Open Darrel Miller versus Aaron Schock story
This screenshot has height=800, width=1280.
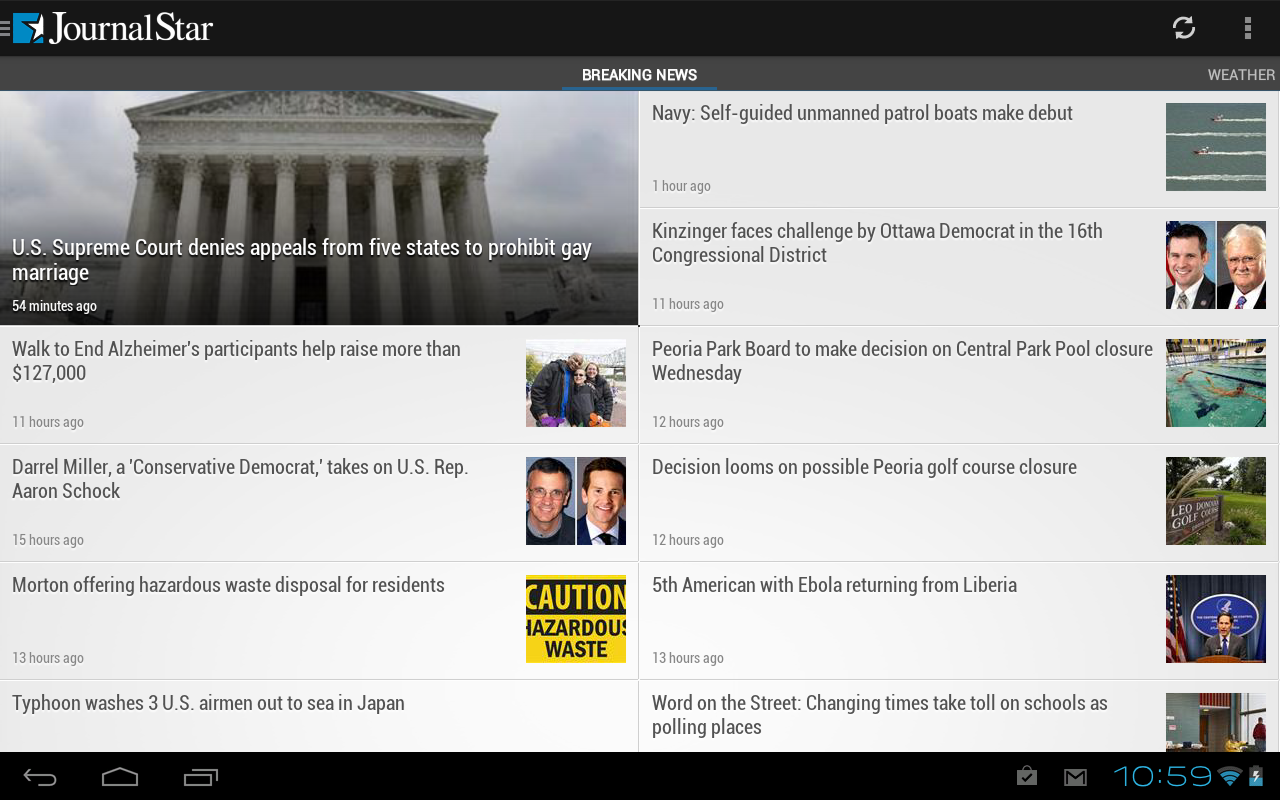[319, 503]
